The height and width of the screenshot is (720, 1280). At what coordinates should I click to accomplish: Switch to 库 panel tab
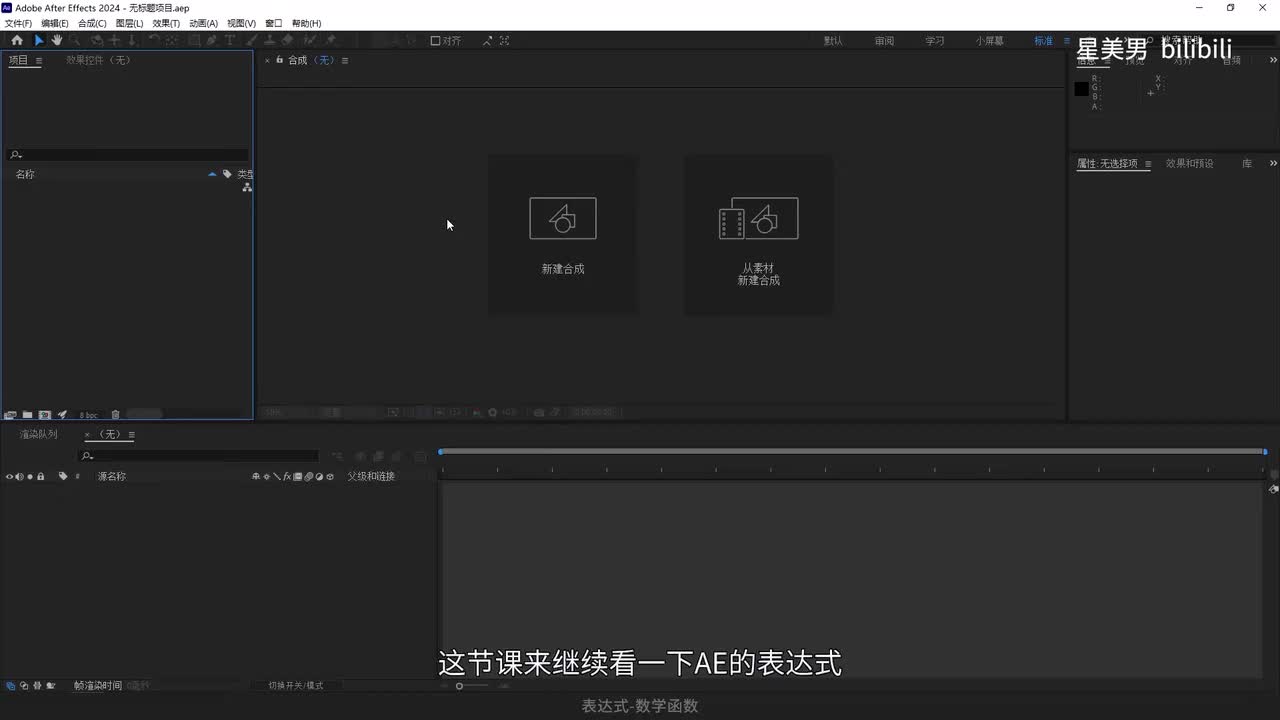coord(1247,163)
